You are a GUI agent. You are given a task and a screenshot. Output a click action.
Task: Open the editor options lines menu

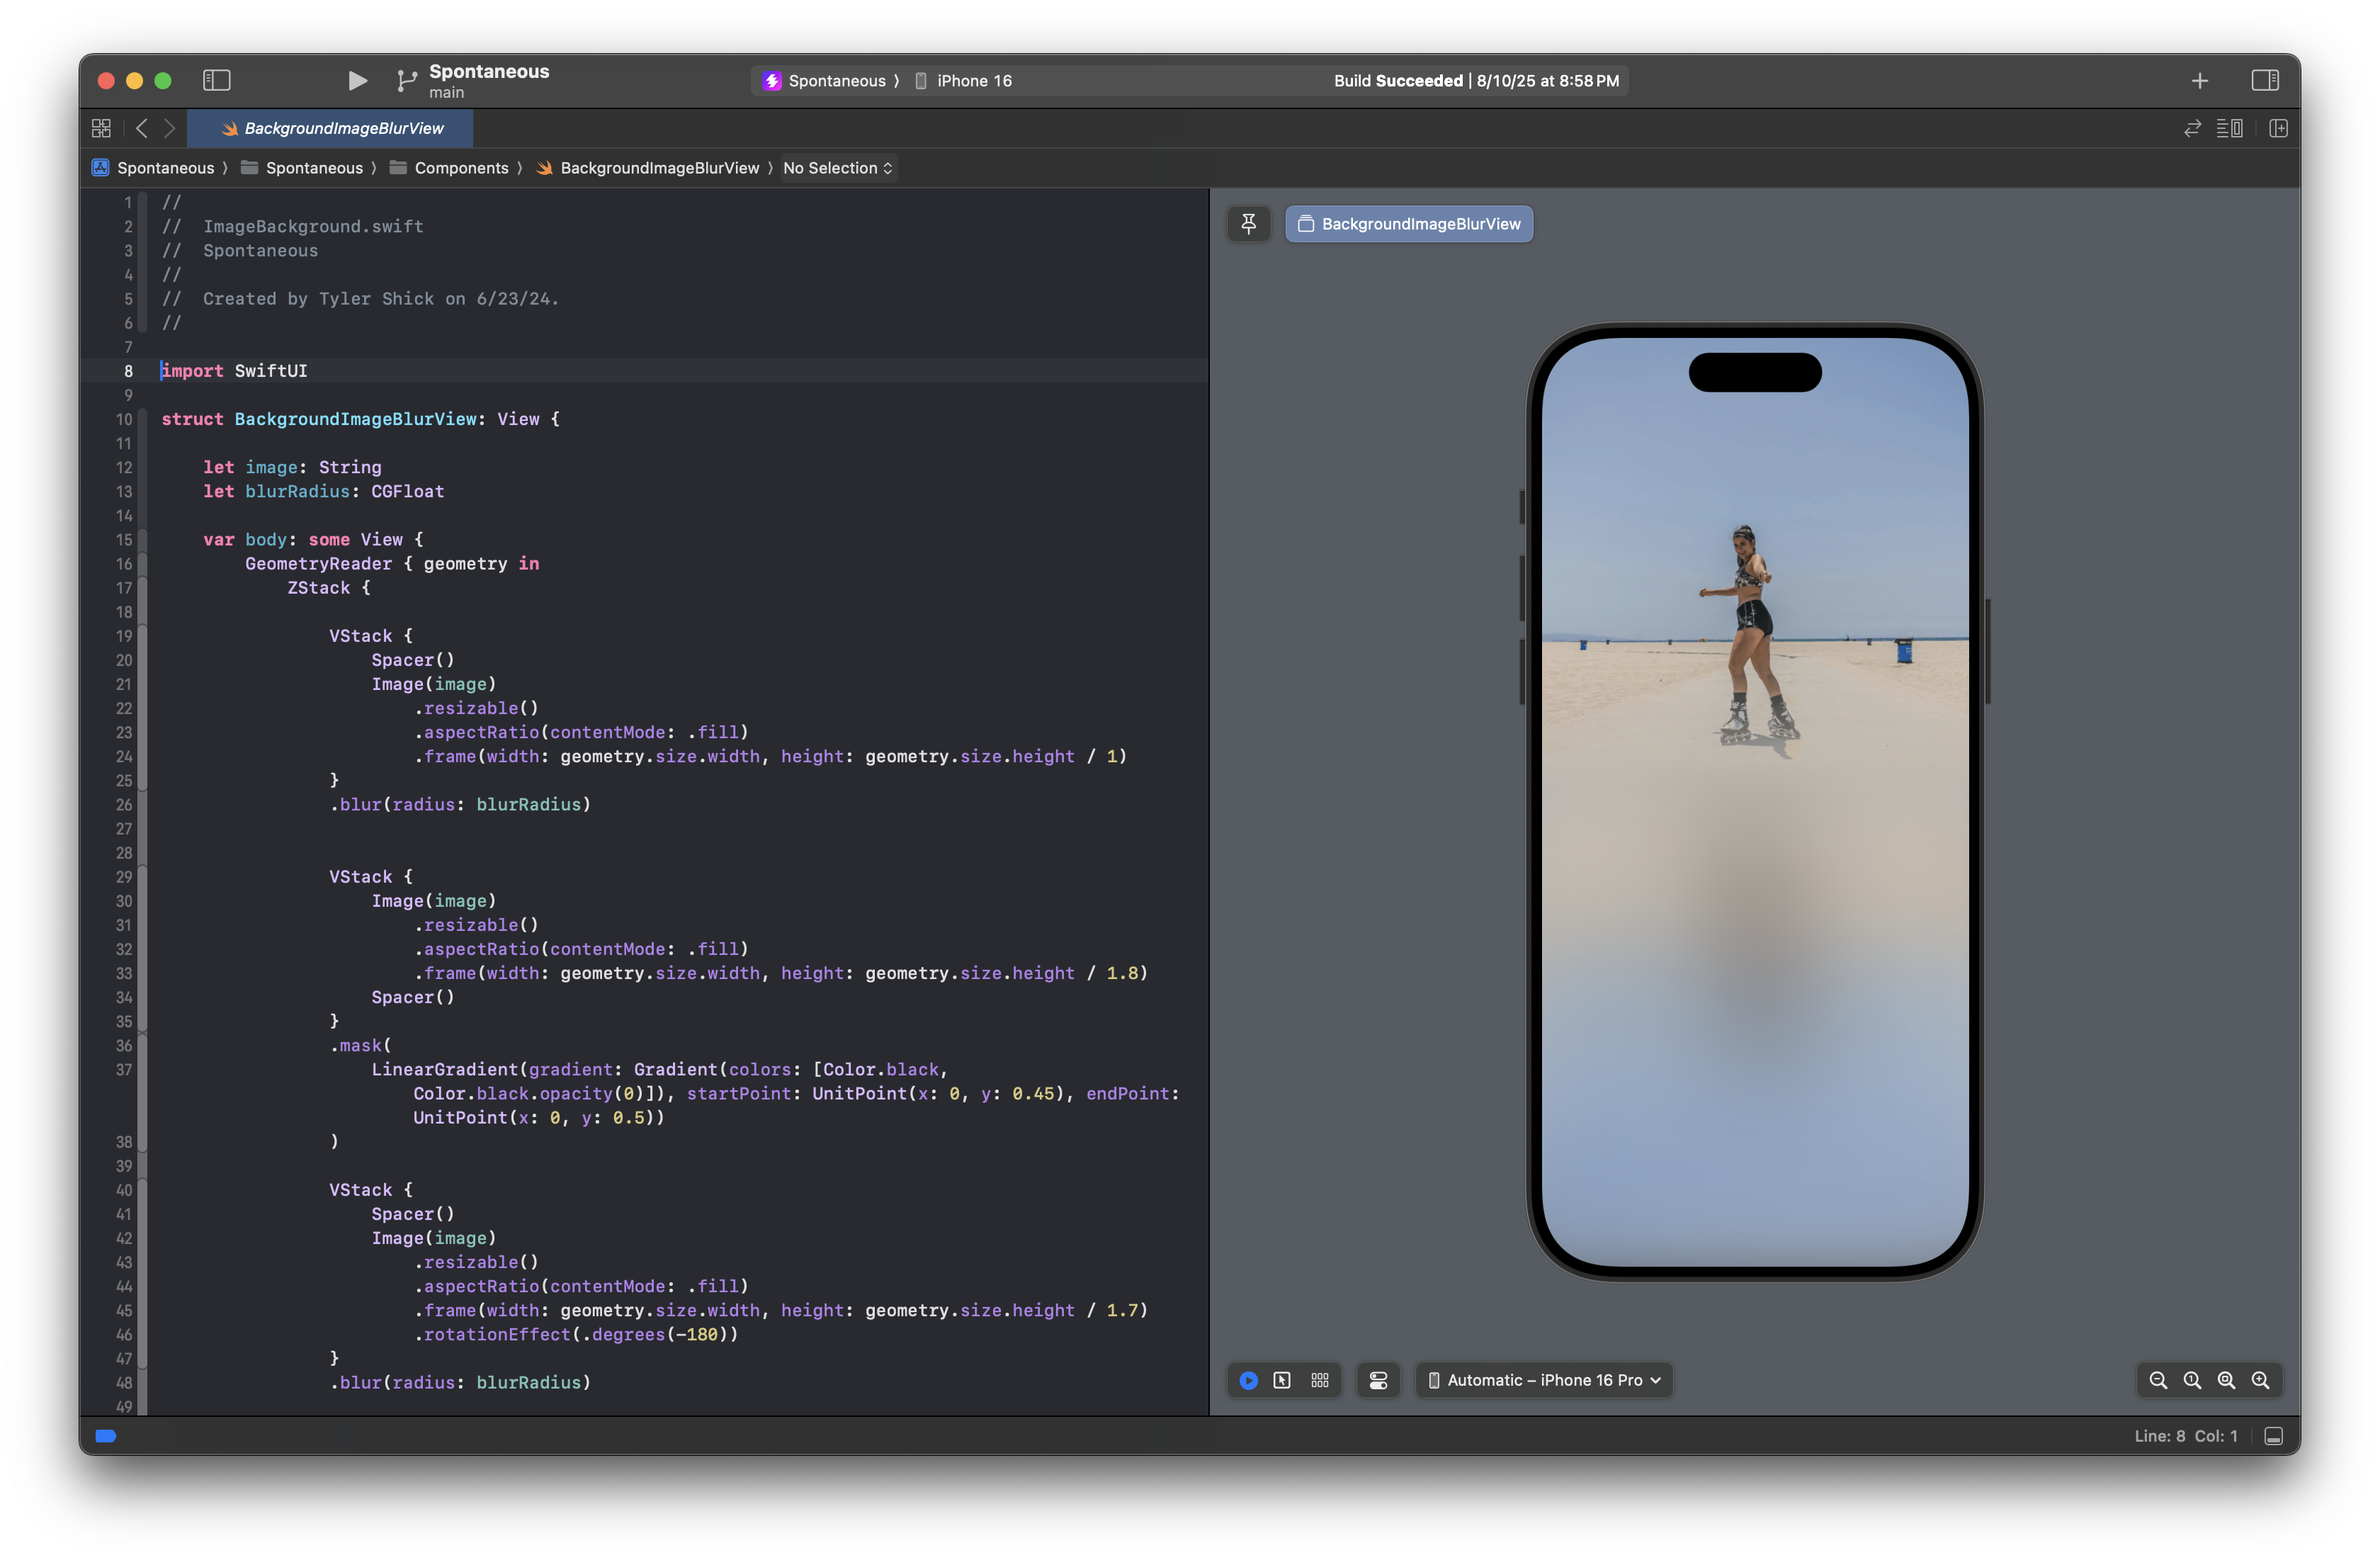[2229, 128]
